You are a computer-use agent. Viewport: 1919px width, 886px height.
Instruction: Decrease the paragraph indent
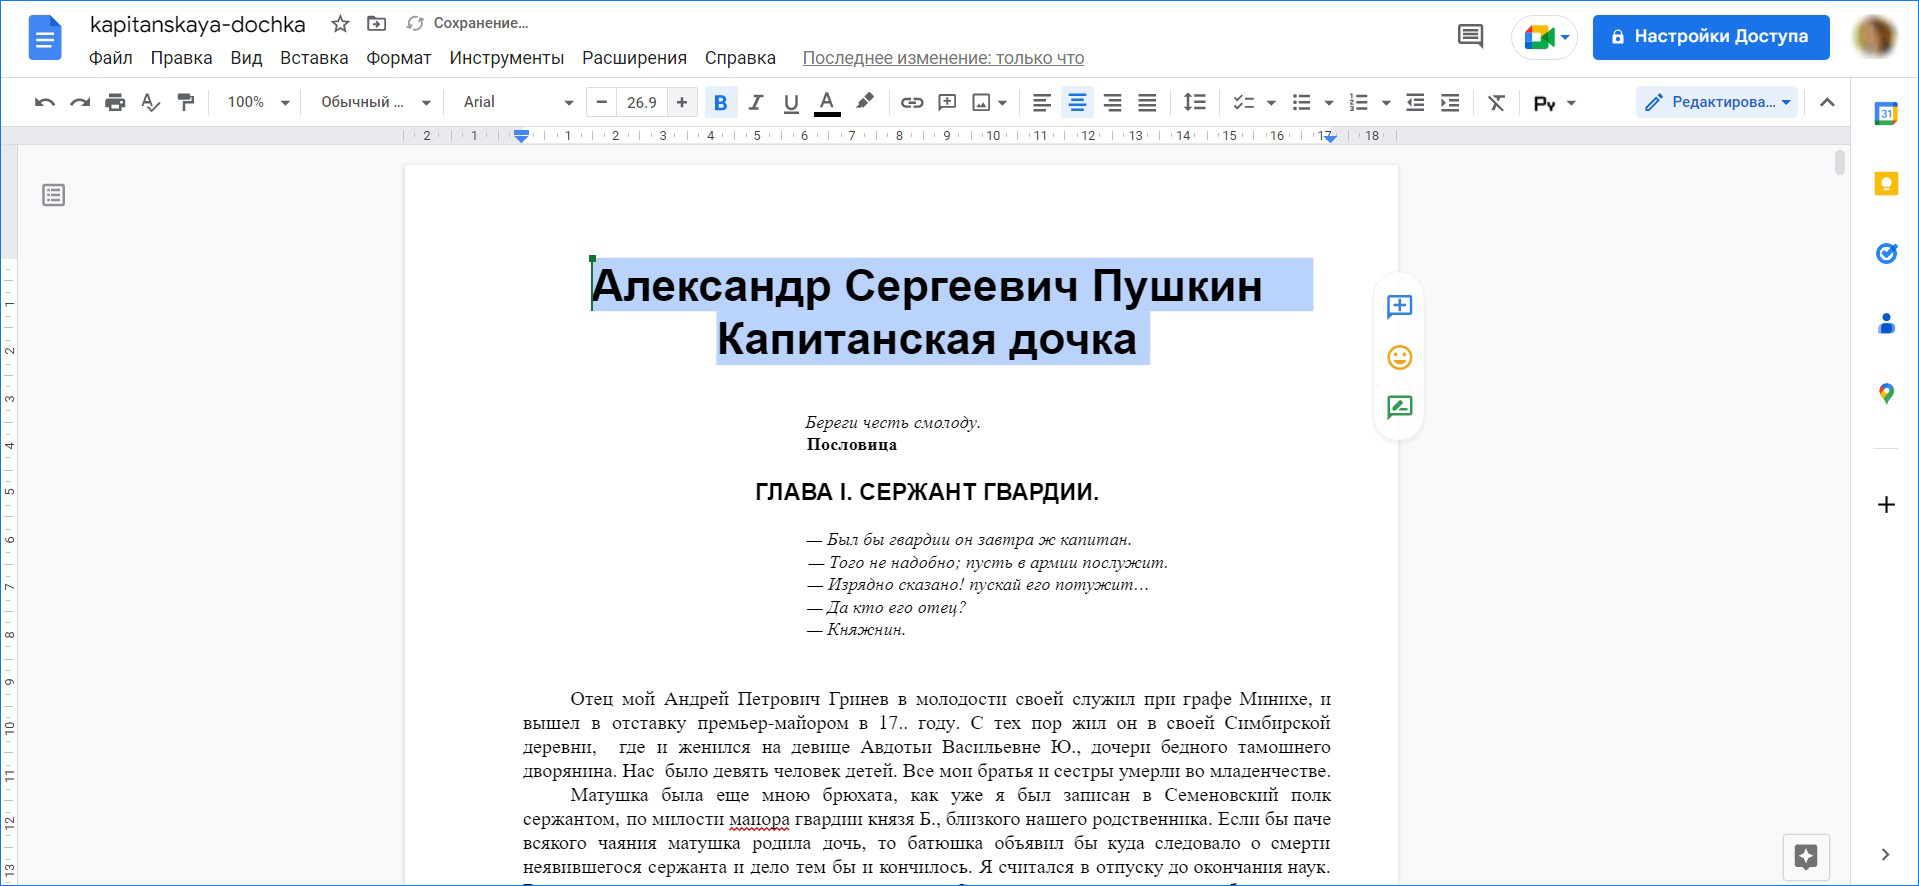(x=1415, y=102)
